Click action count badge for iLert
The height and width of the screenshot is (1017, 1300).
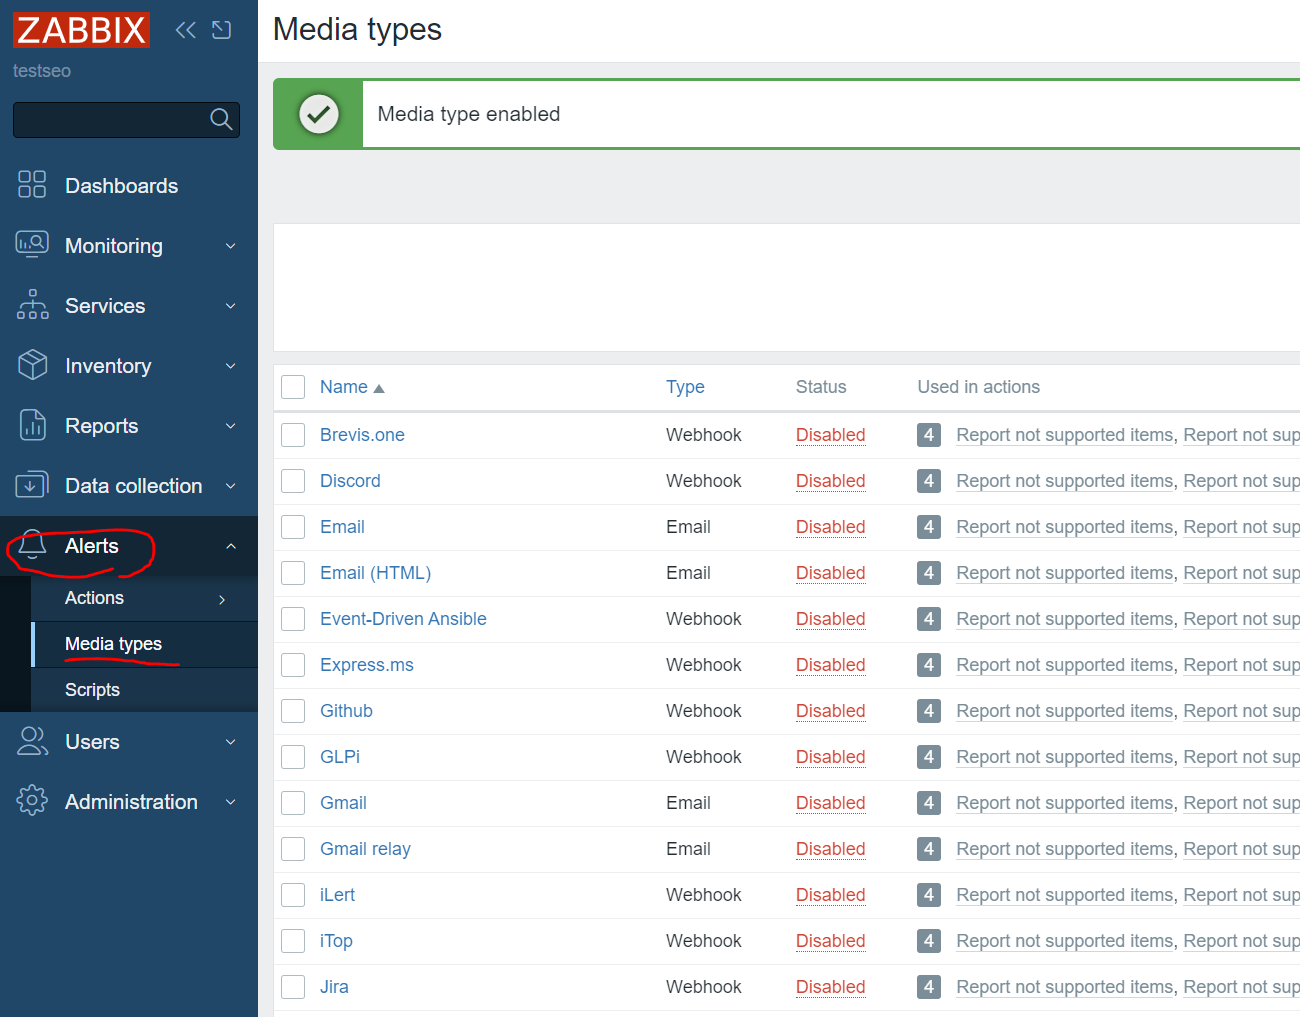(x=929, y=895)
